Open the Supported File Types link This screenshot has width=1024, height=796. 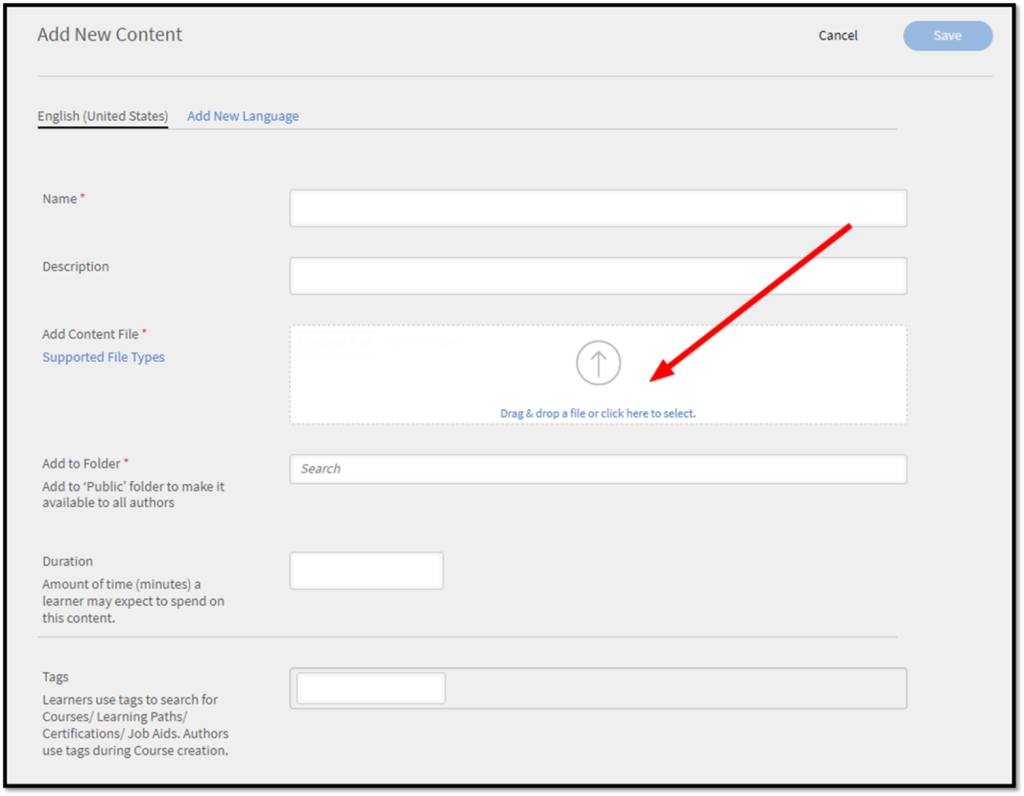coord(103,357)
